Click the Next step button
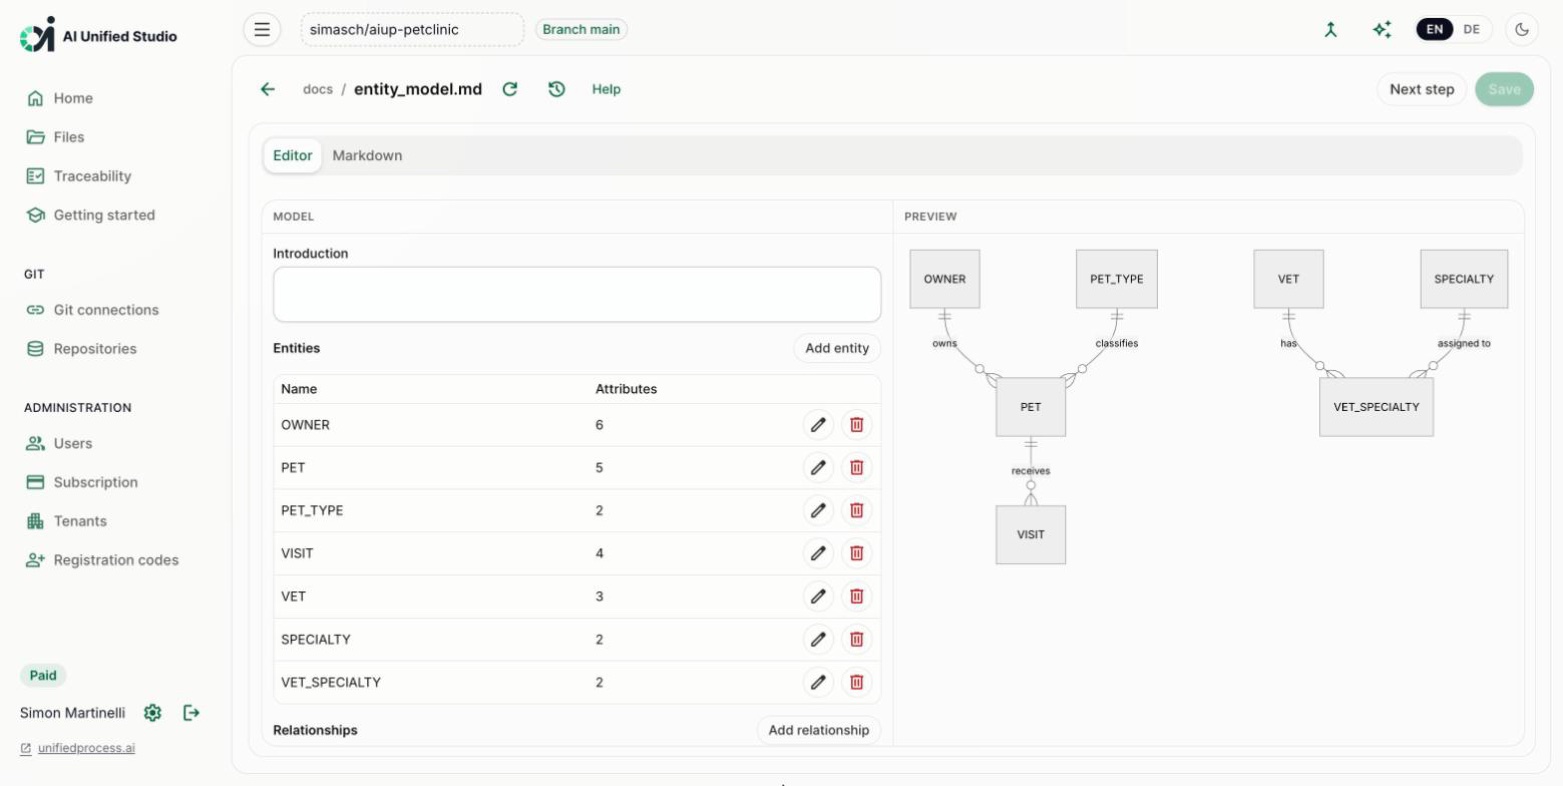 click(1421, 89)
